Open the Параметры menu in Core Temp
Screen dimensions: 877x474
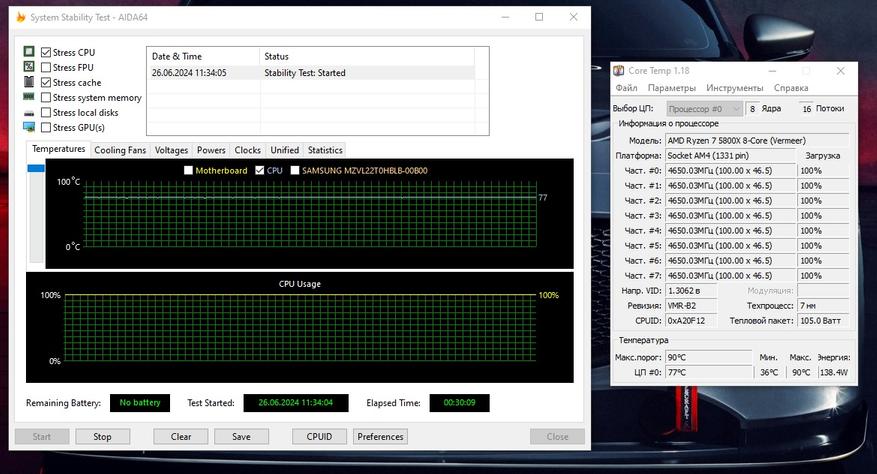tap(672, 88)
